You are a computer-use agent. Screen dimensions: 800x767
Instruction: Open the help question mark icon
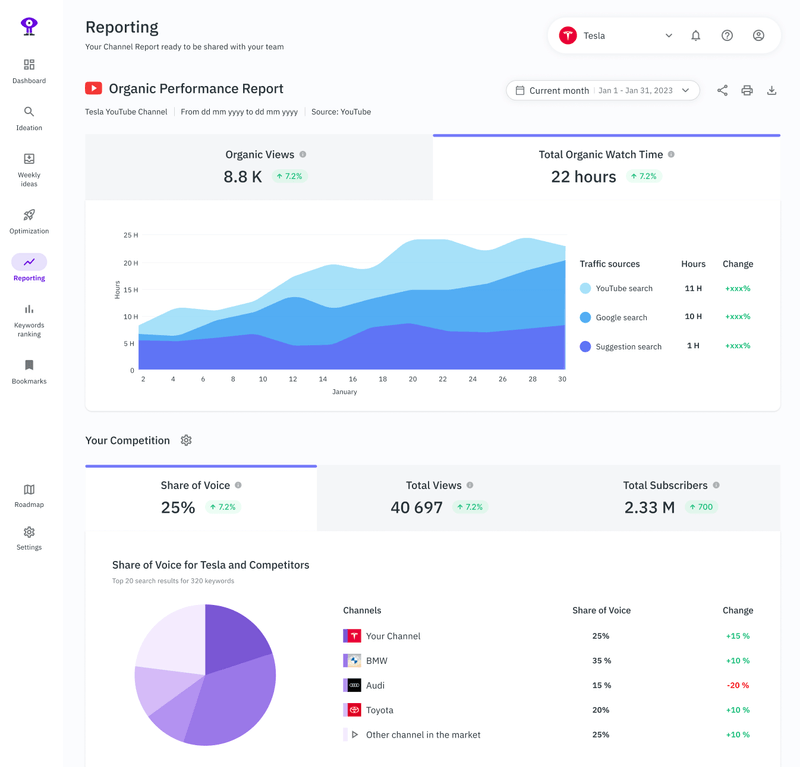pos(727,36)
